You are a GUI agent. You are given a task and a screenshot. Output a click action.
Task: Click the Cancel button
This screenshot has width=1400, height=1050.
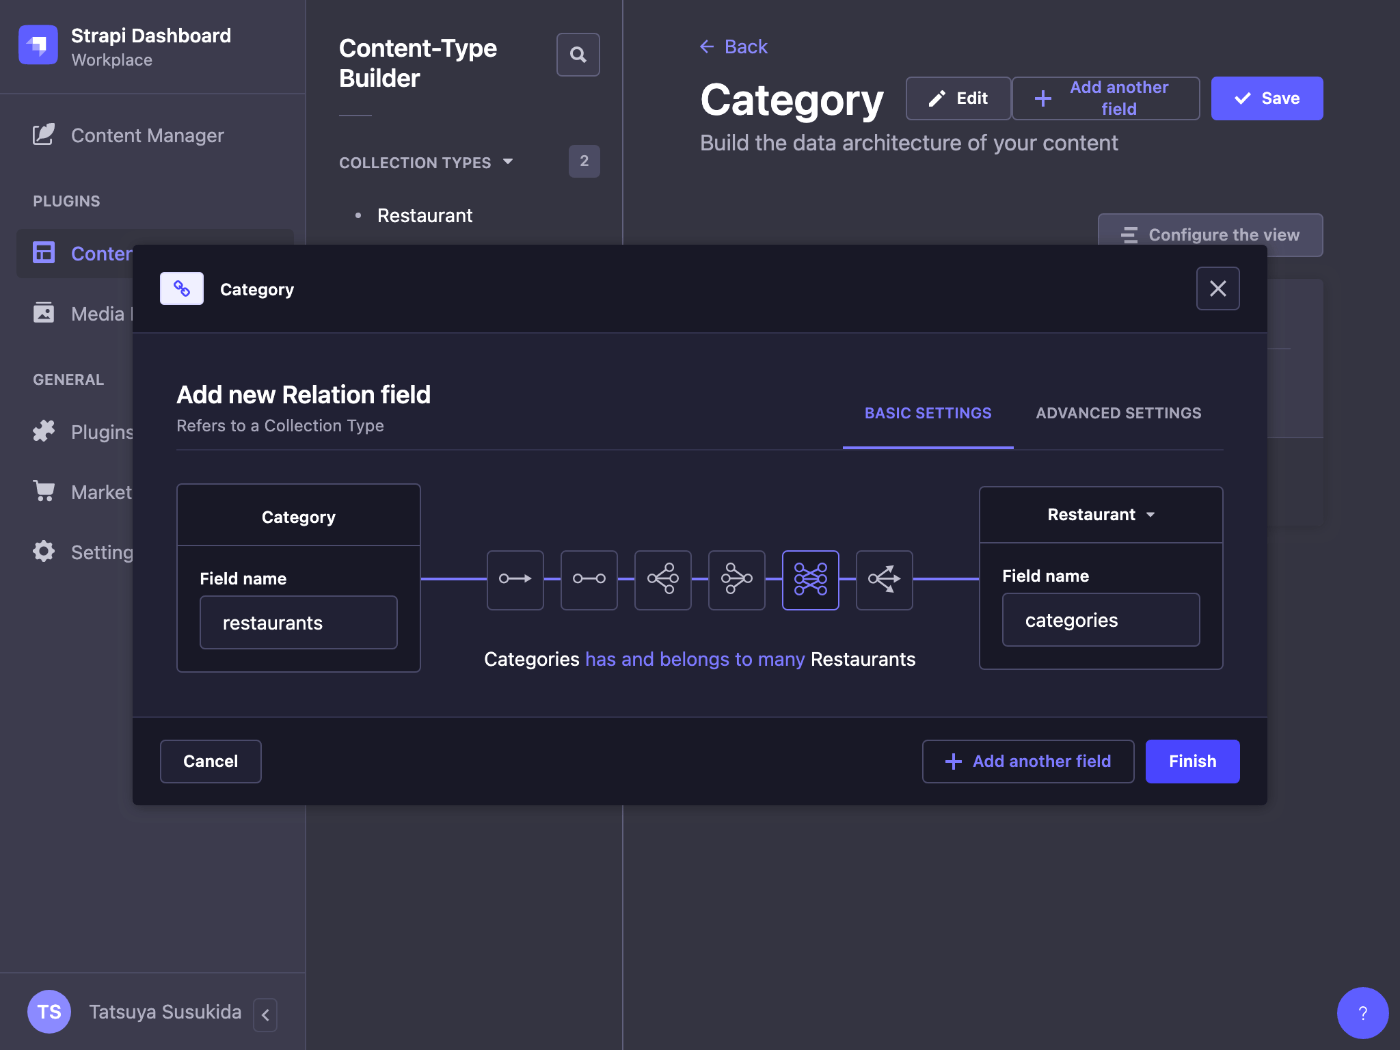point(211,761)
